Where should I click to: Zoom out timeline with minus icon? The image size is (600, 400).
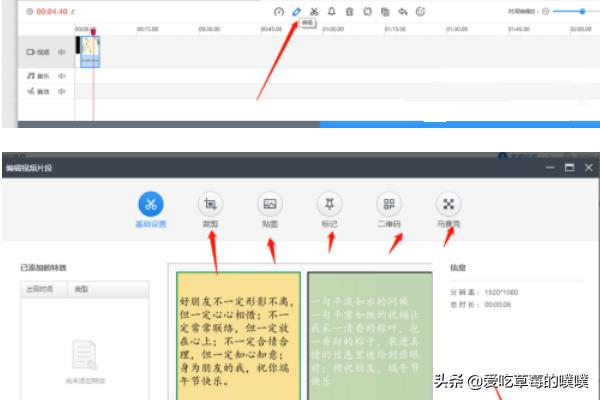pos(546,11)
